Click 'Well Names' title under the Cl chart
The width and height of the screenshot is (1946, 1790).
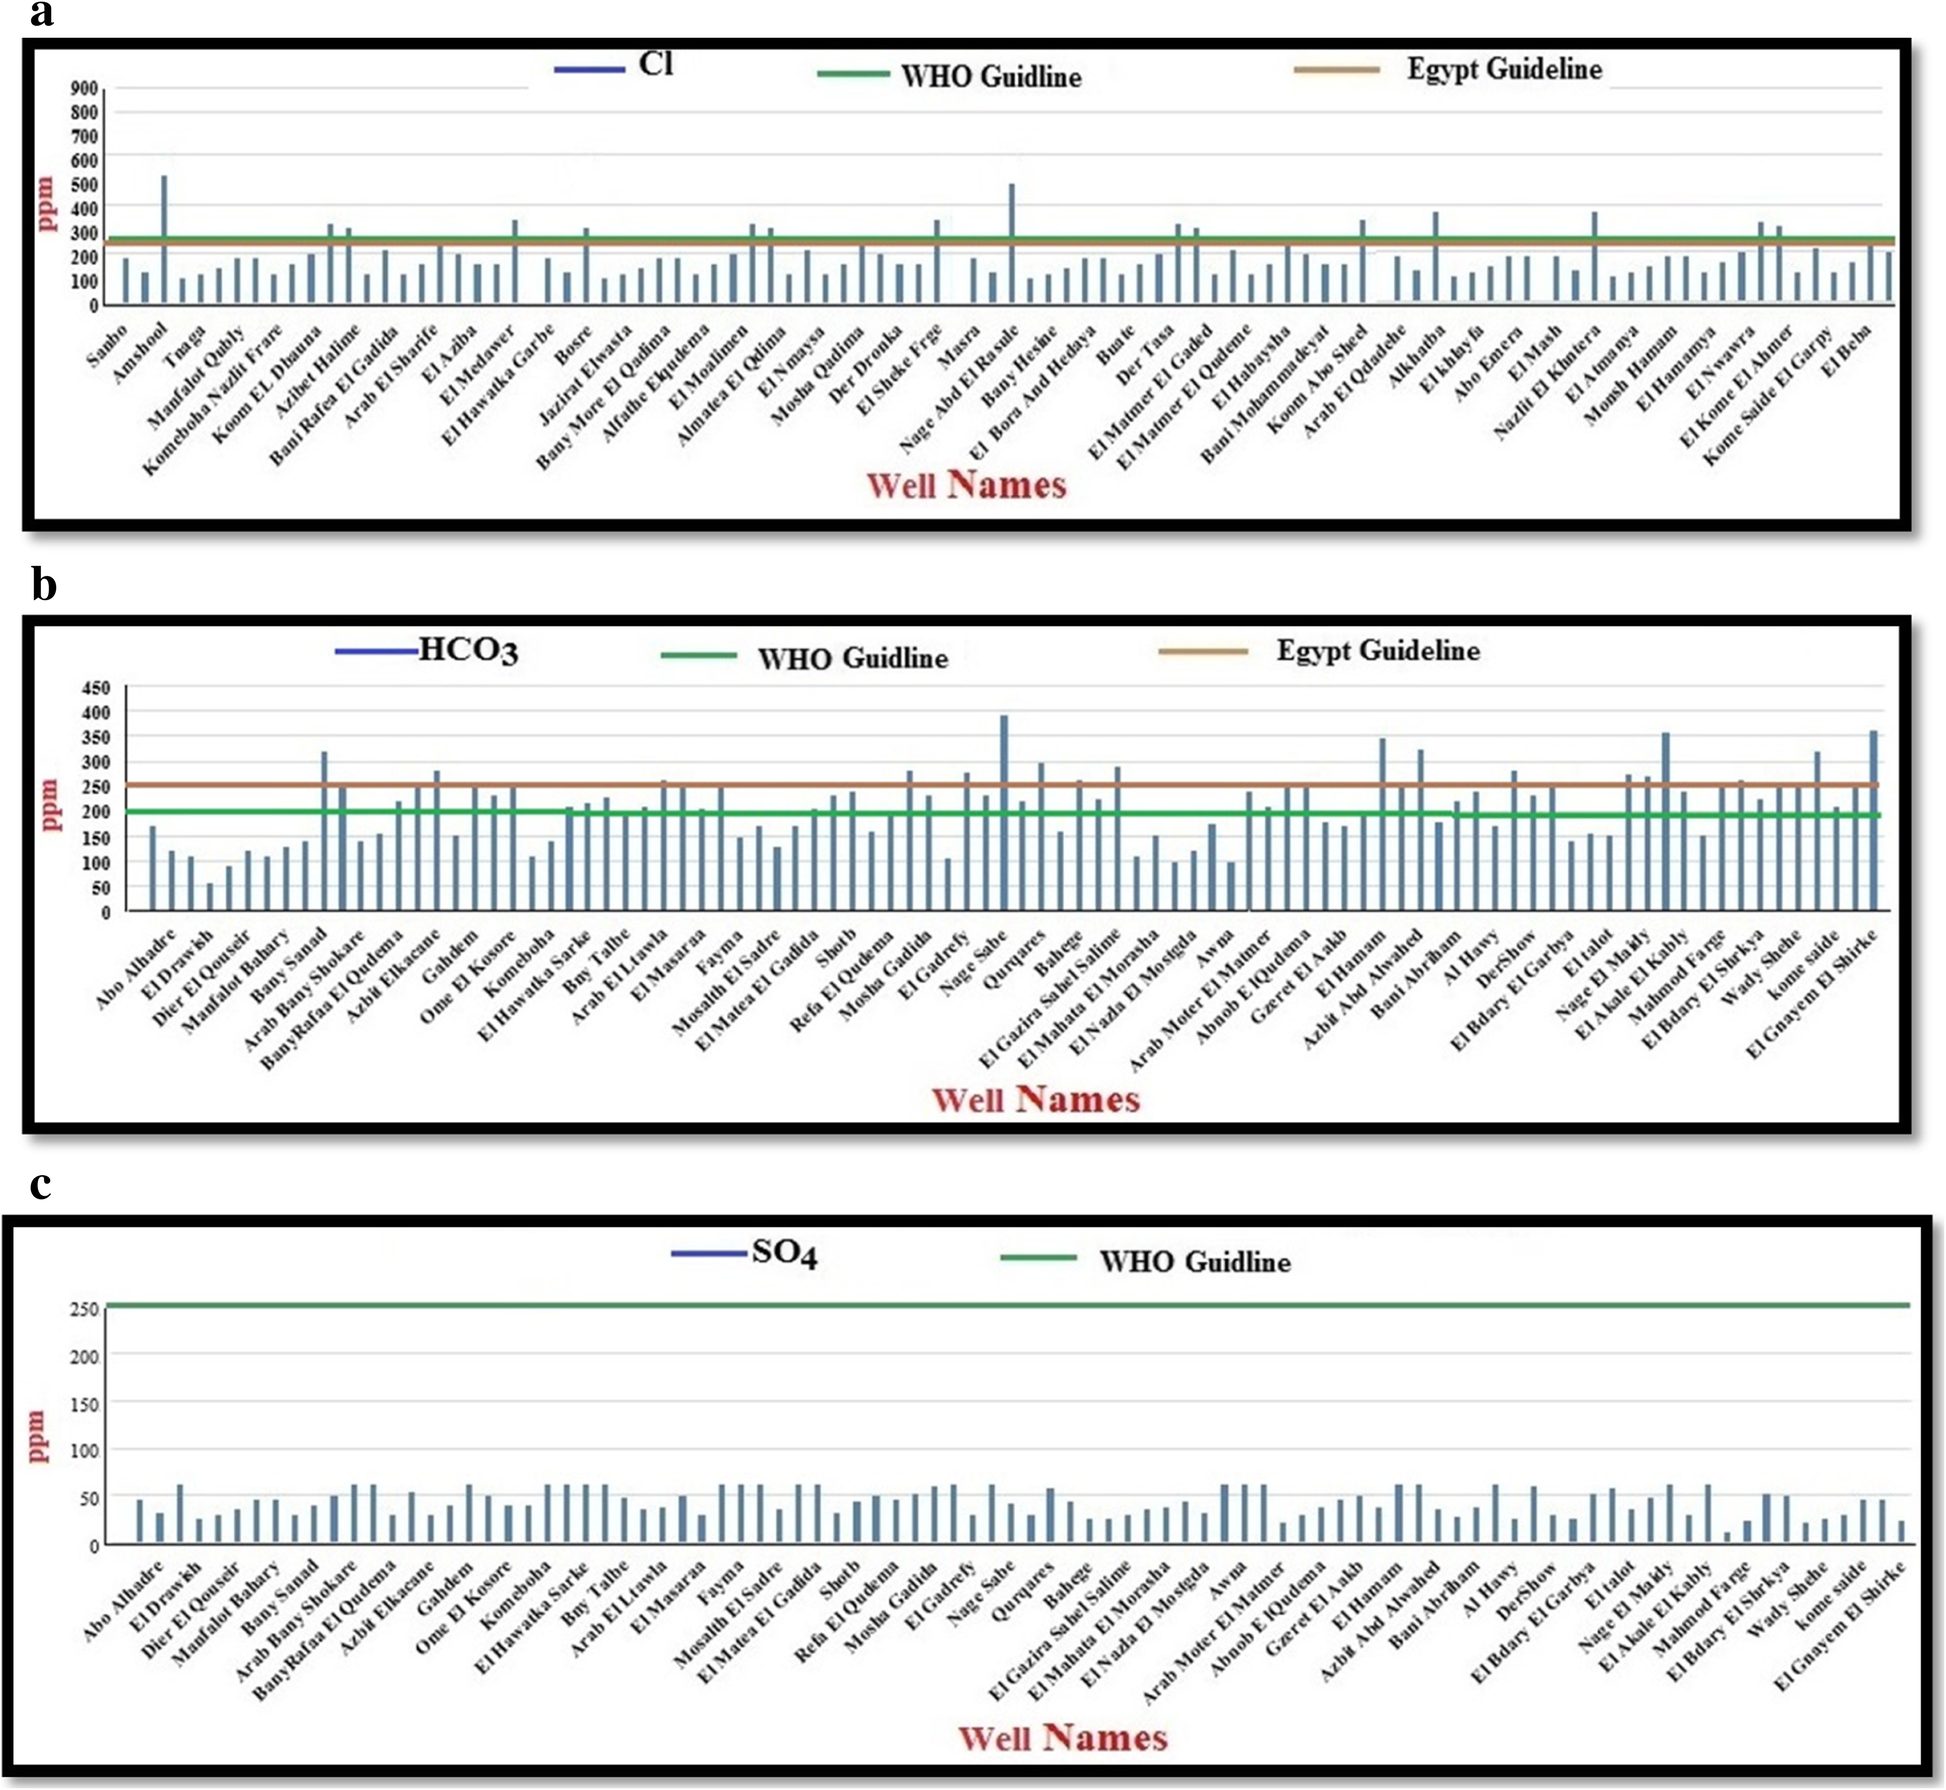[x=967, y=485]
